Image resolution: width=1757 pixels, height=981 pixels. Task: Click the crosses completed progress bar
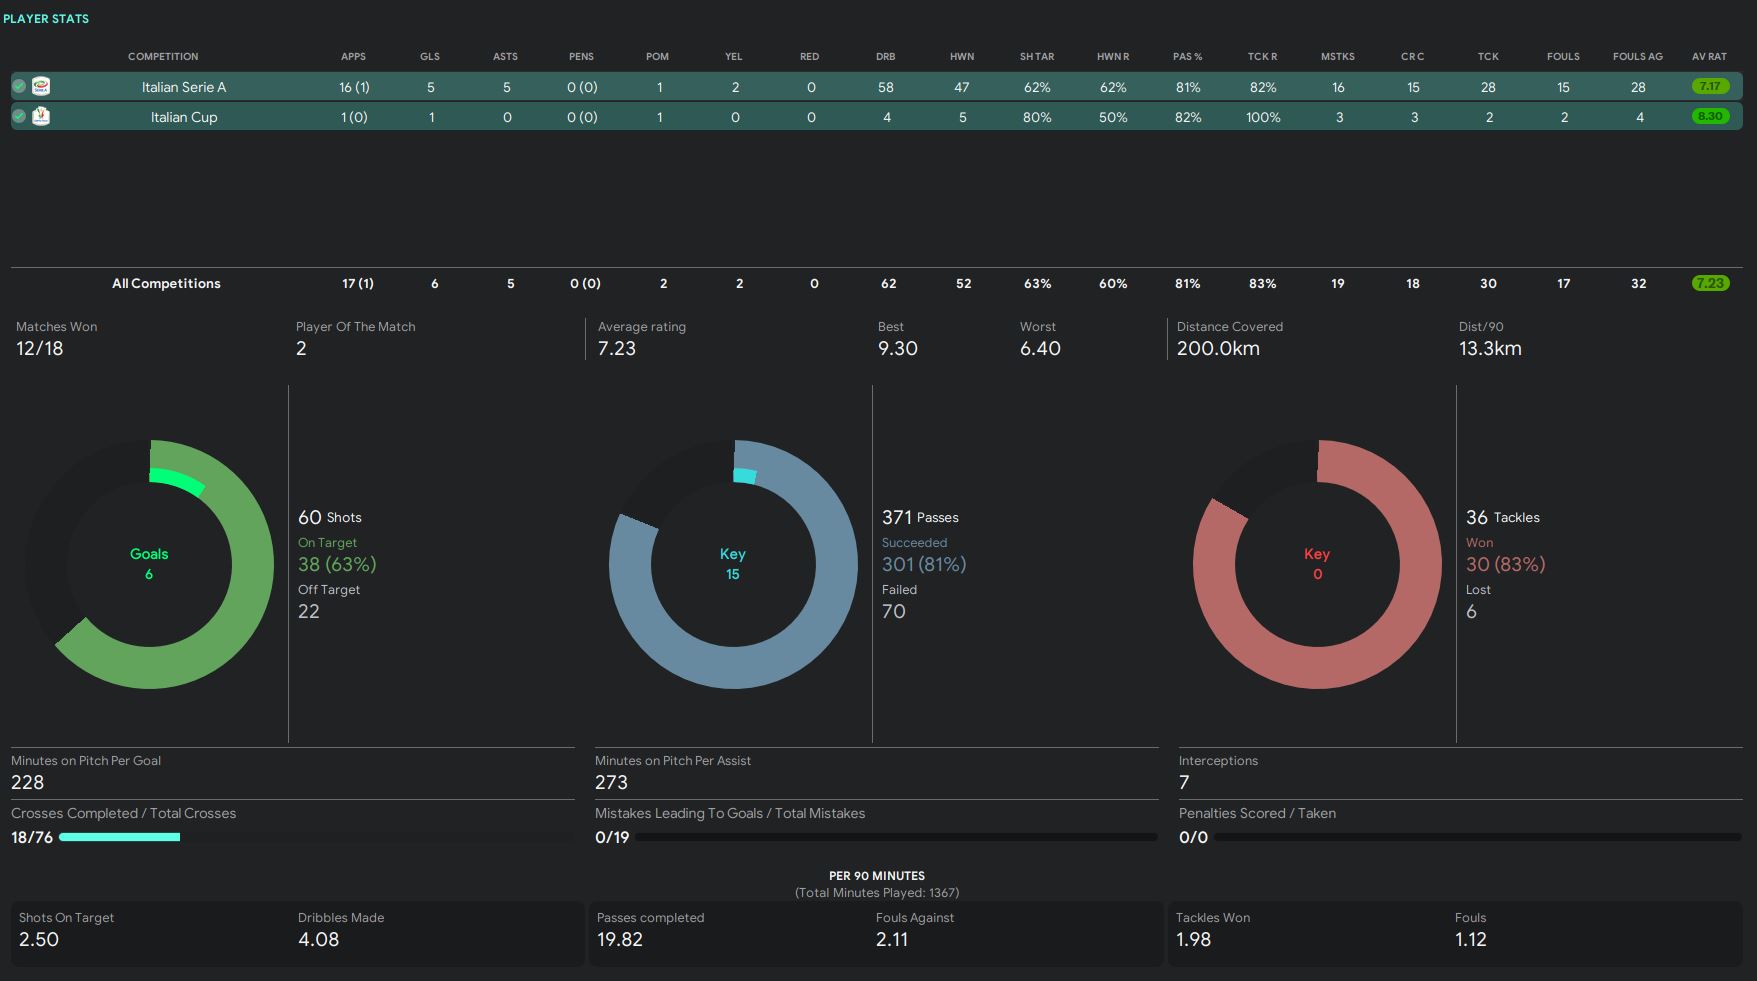coord(120,837)
